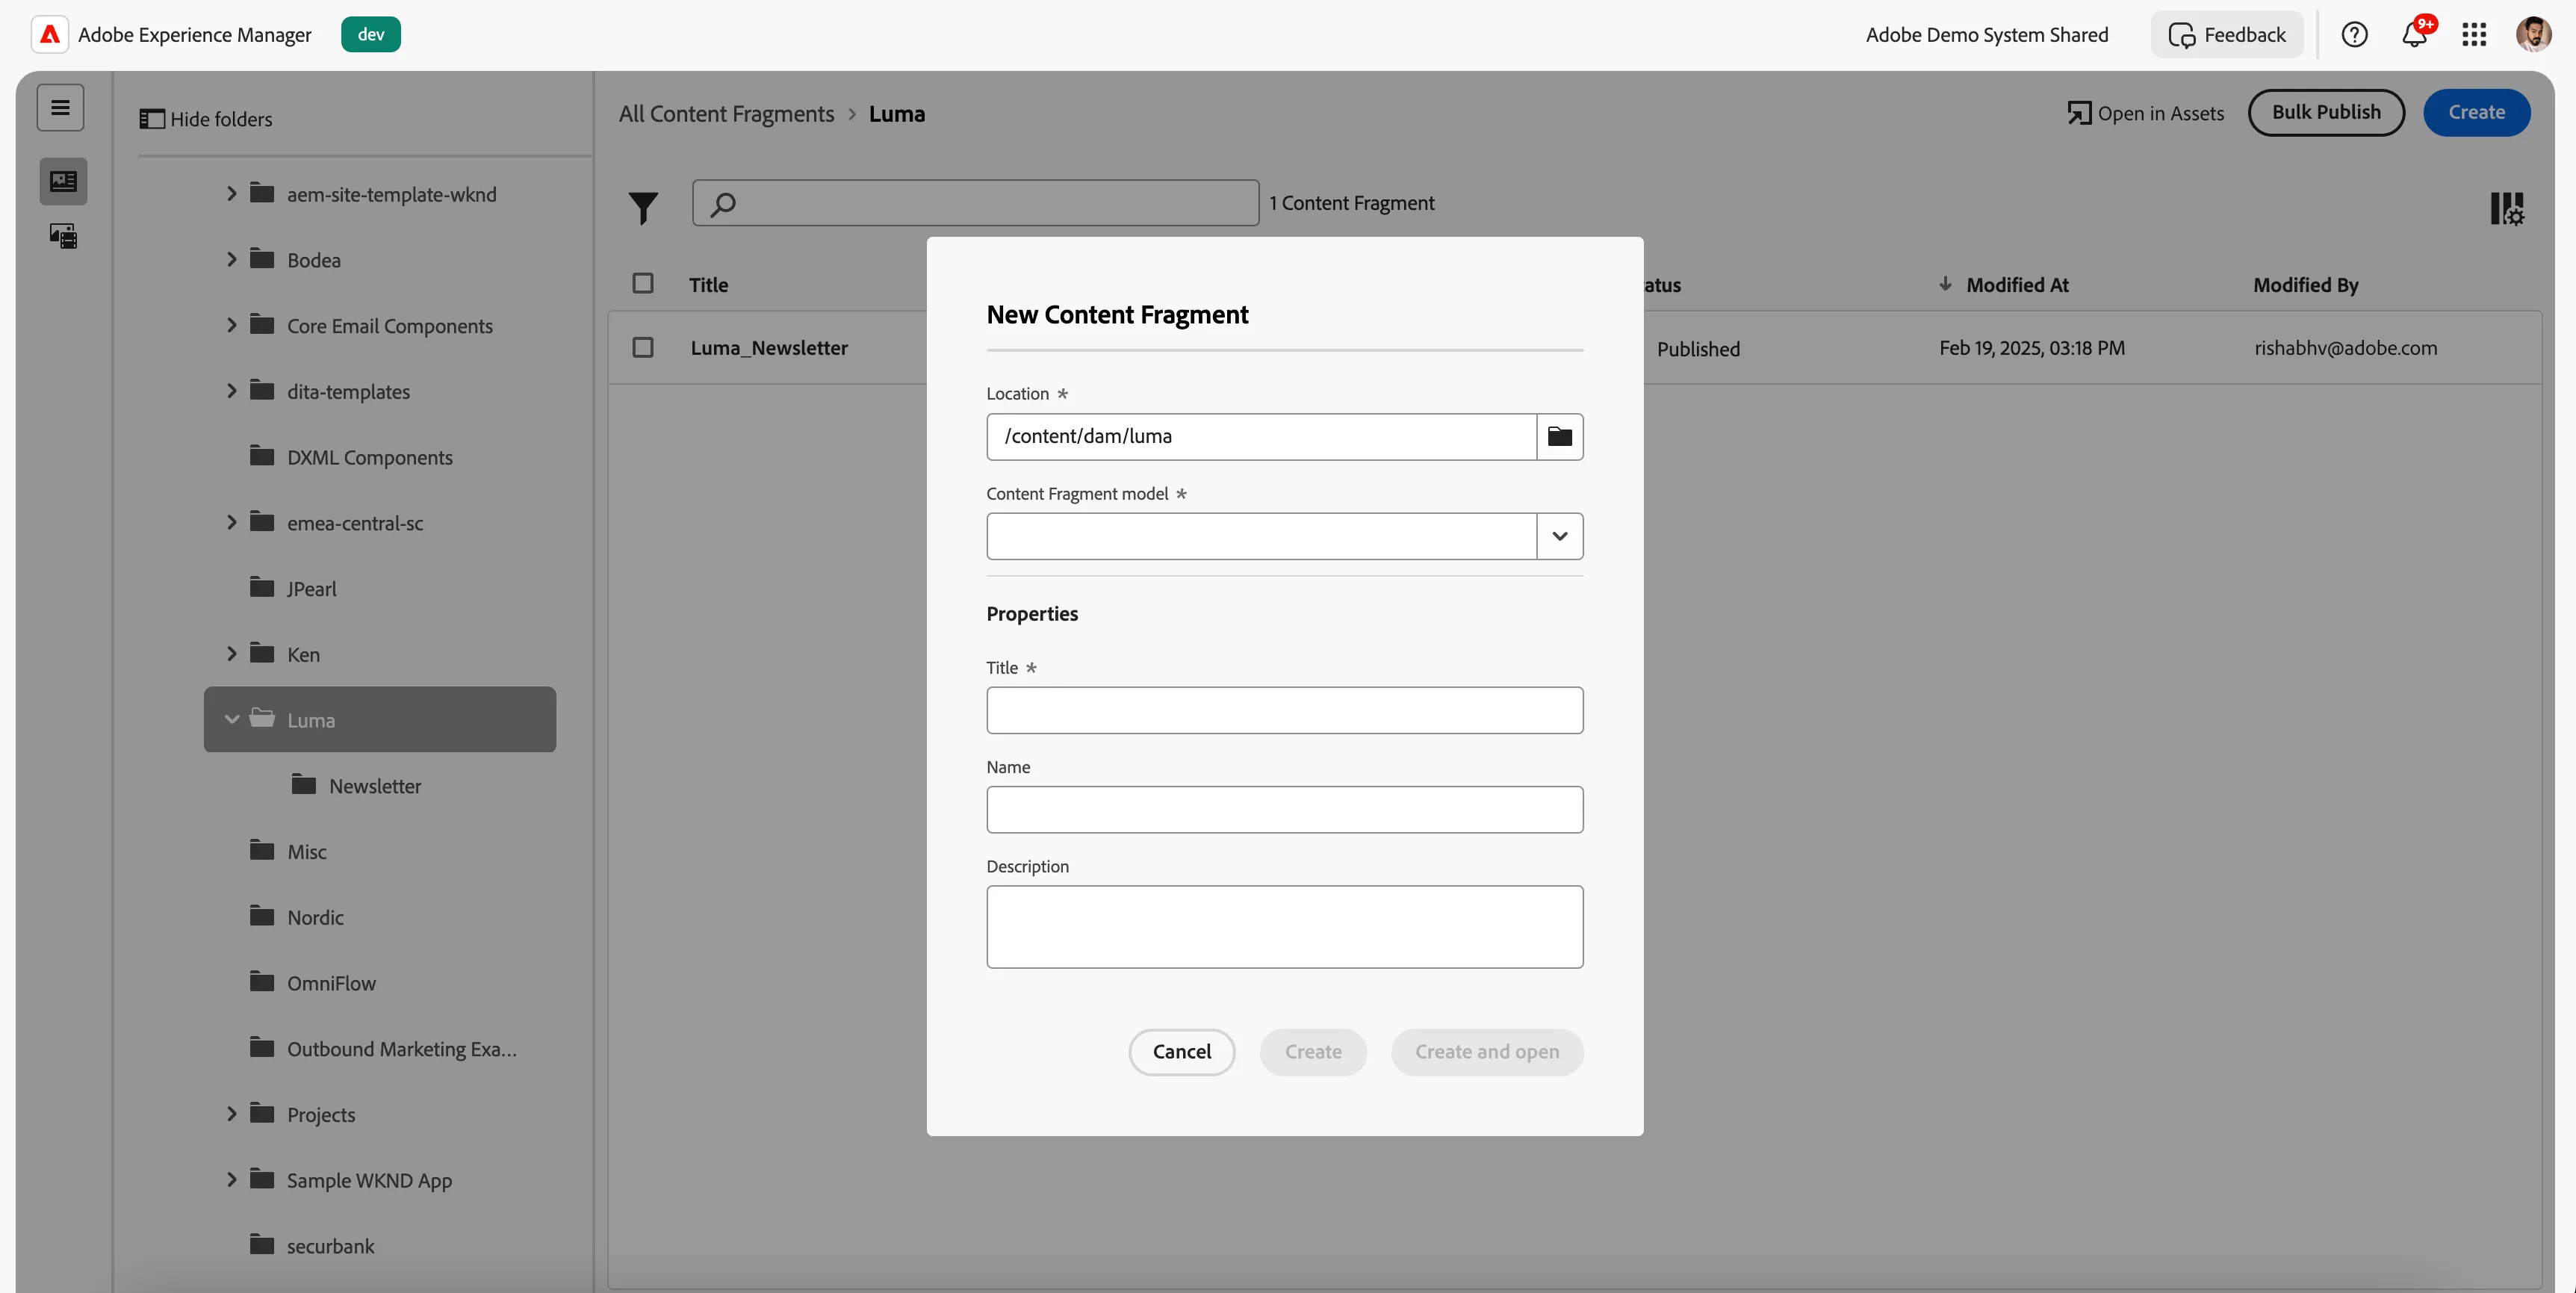Expand the Projects folder

click(x=231, y=1113)
